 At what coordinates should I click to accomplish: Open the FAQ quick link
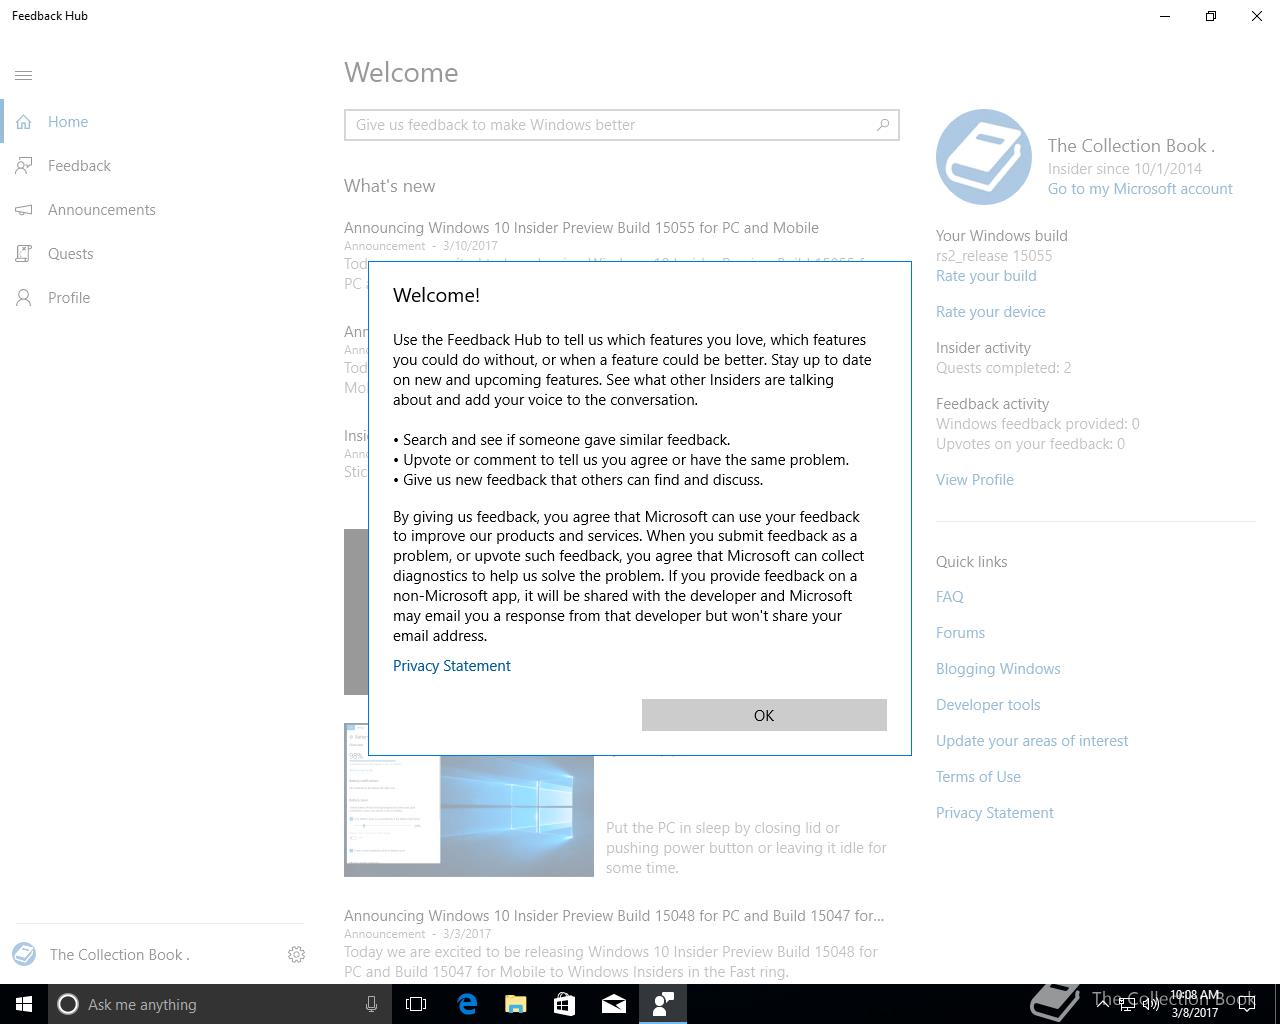950,597
